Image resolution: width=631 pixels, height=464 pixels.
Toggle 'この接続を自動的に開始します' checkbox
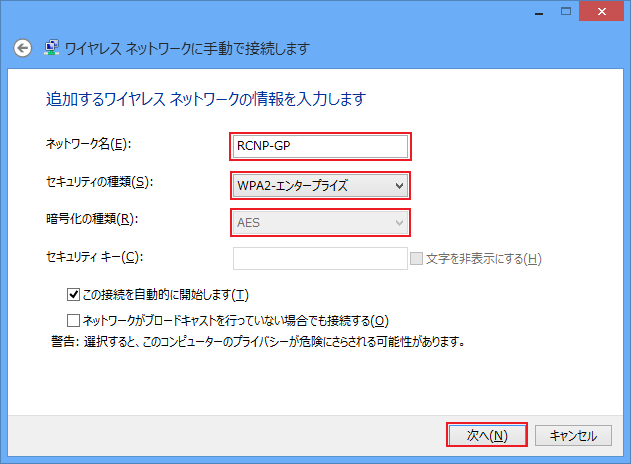click(73, 295)
